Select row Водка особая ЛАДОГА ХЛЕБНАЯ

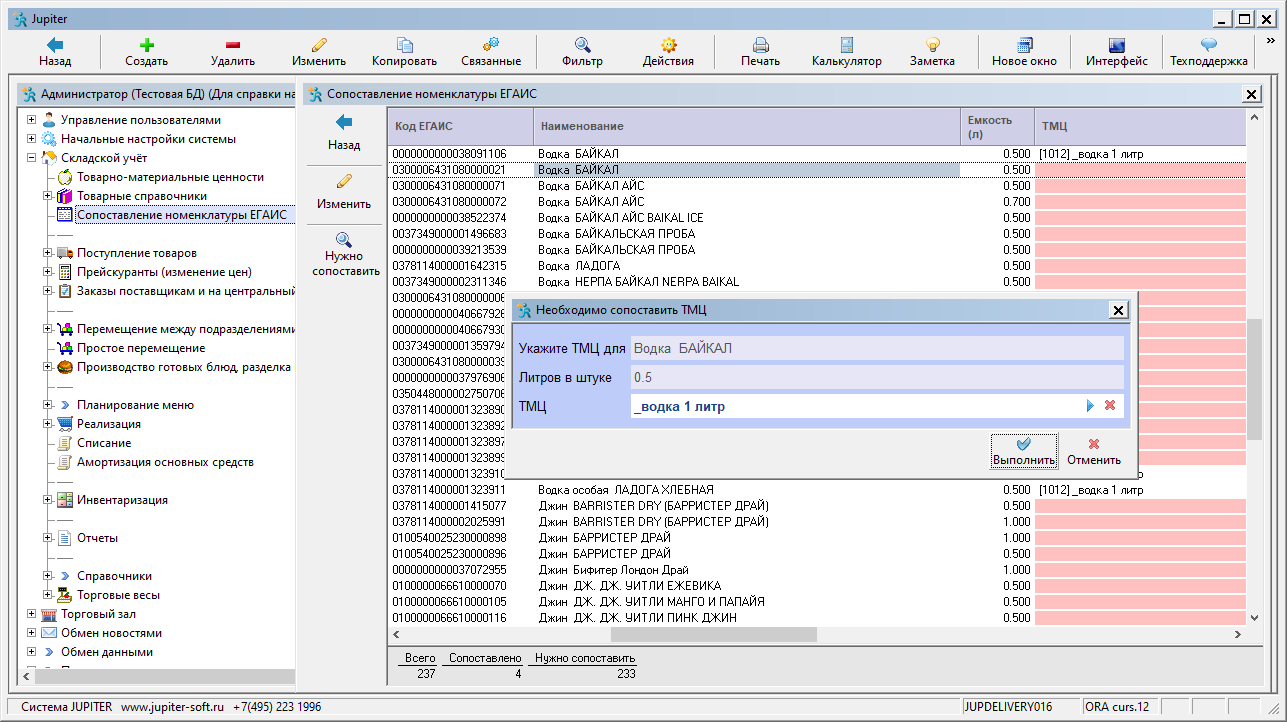coord(817,490)
